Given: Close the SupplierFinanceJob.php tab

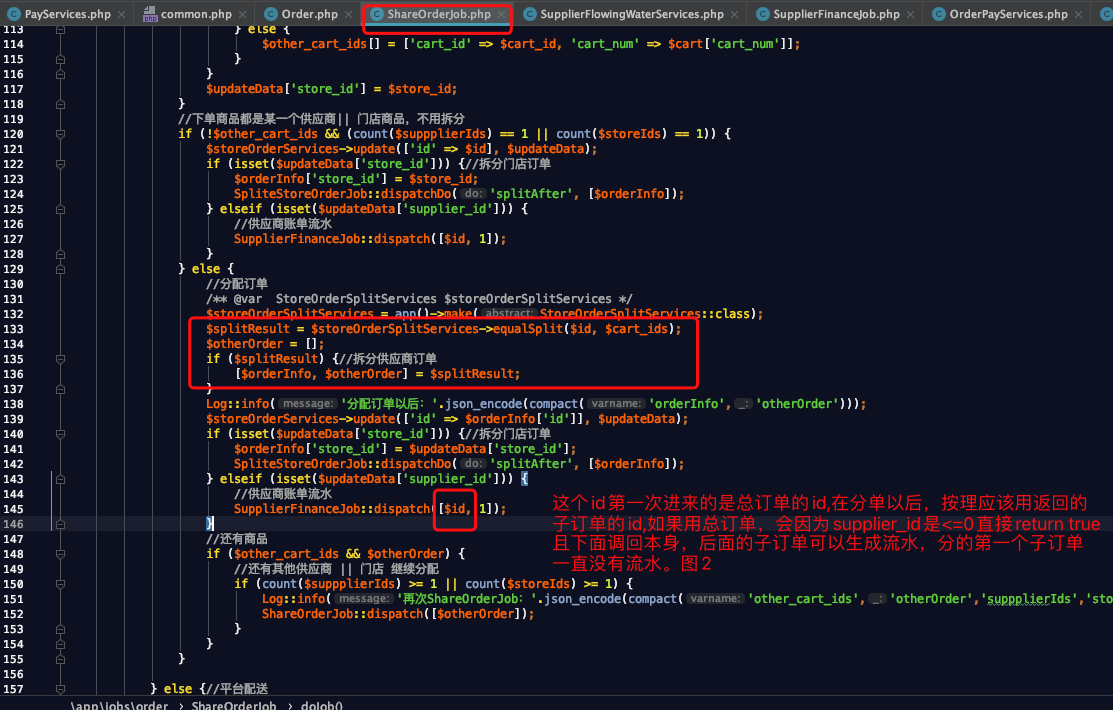Looking at the screenshot, I should (911, 14).
